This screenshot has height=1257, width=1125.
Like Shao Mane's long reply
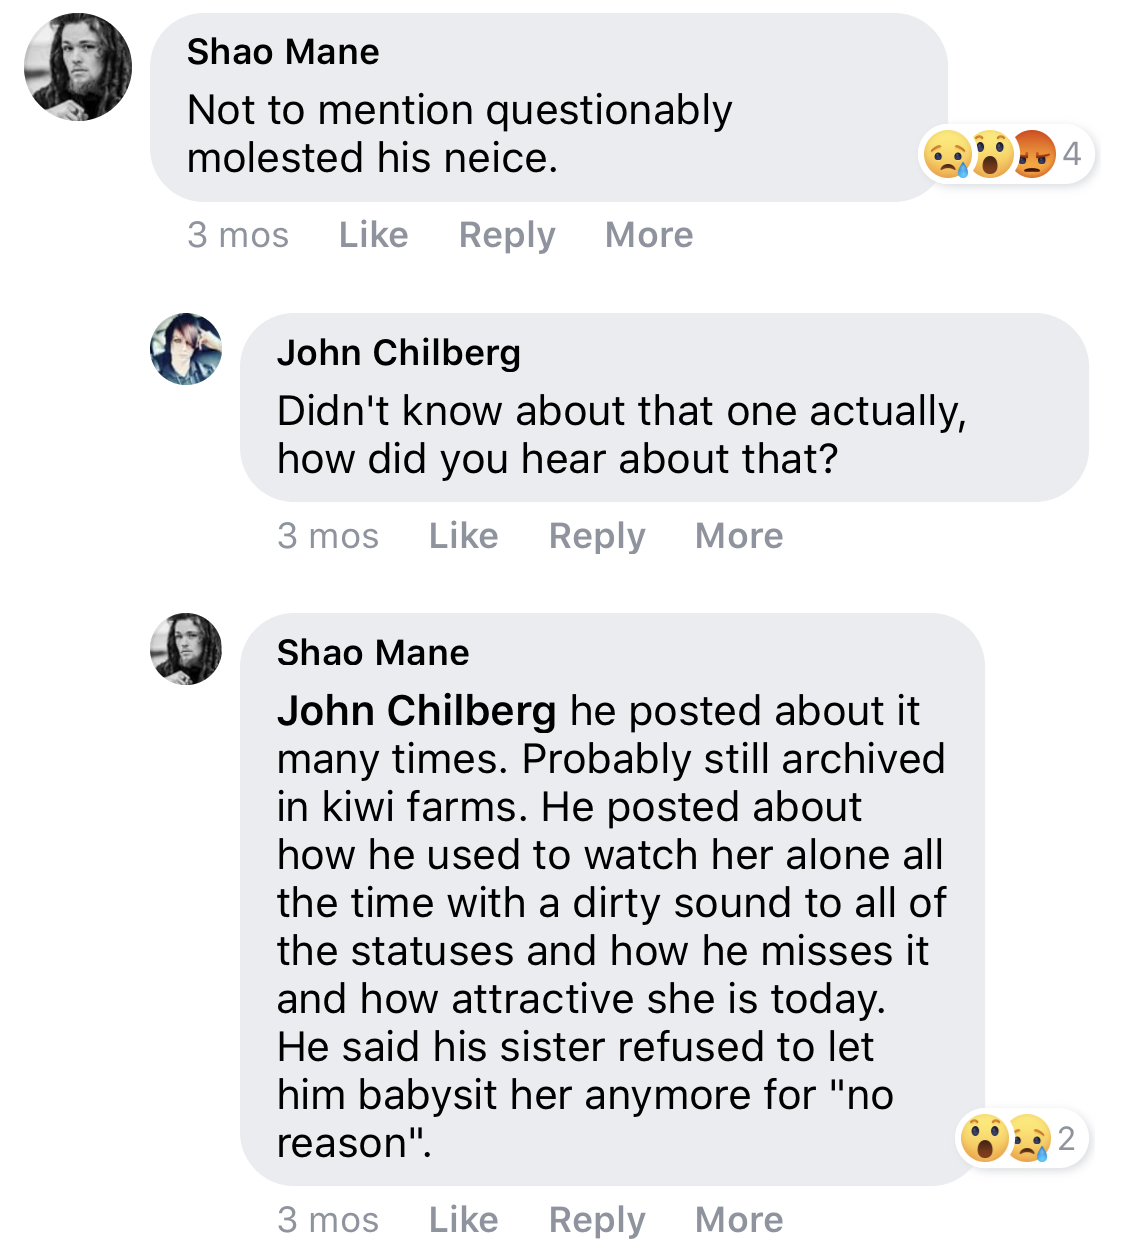[463, 1220]
